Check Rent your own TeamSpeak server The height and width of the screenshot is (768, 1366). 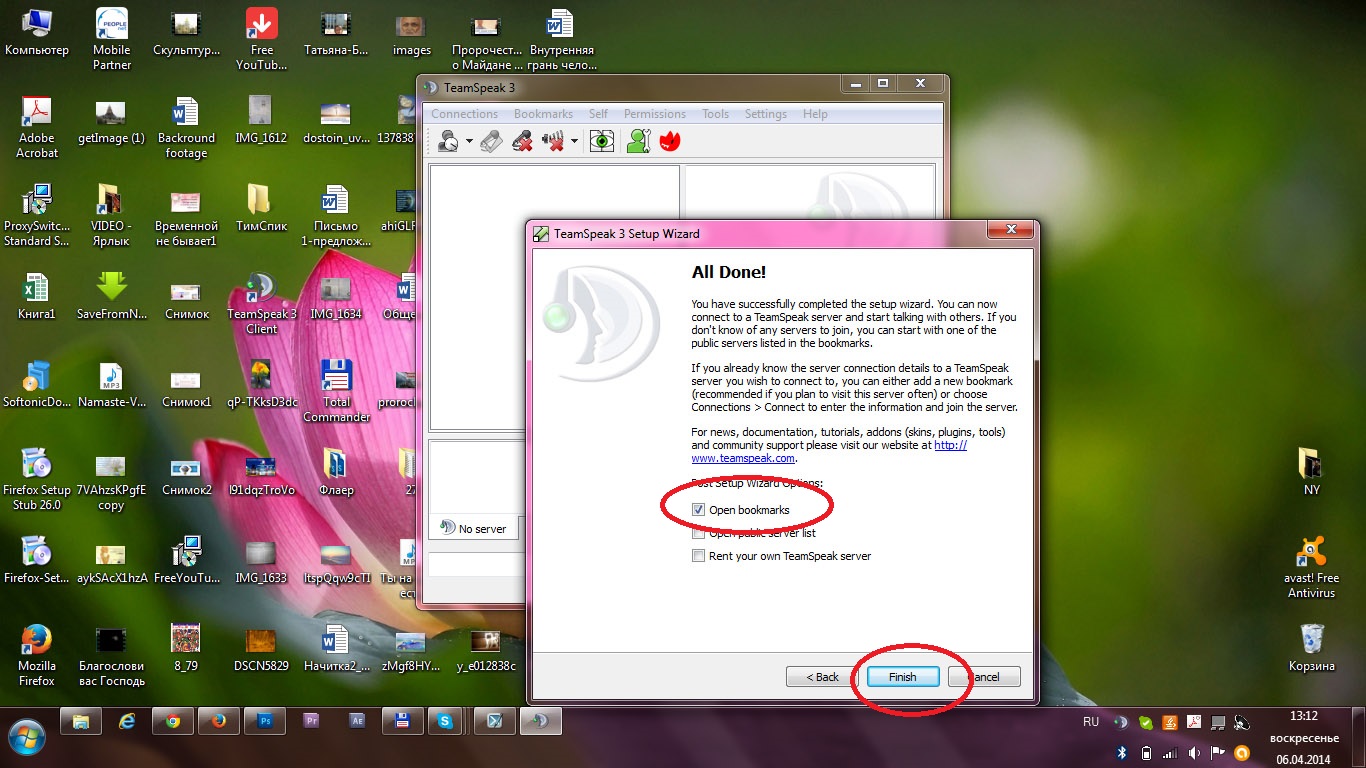coord(698,556)
